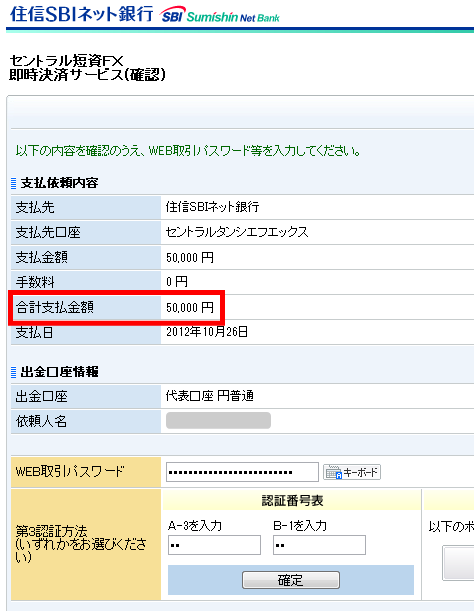Click the 支払先口座 セントラルタンシエフエックス text
Viewport: 474px width, 611px height.
click(237, 232)
